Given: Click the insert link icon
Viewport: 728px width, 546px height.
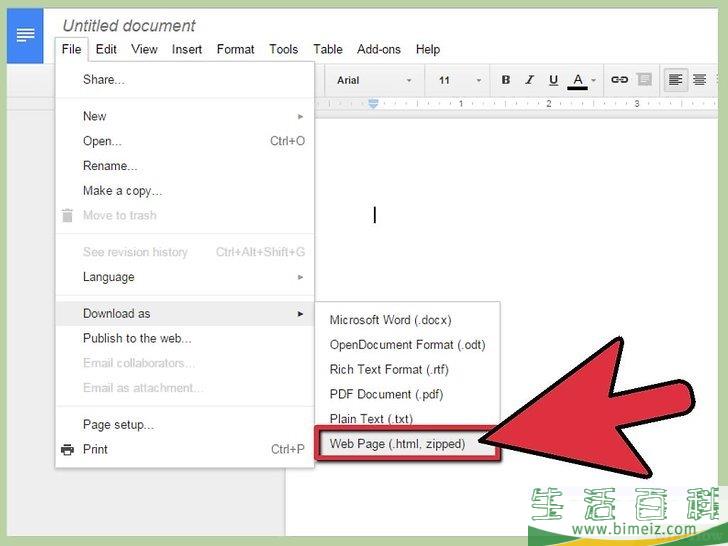Looking at the screenshot, I should [619, 80].
